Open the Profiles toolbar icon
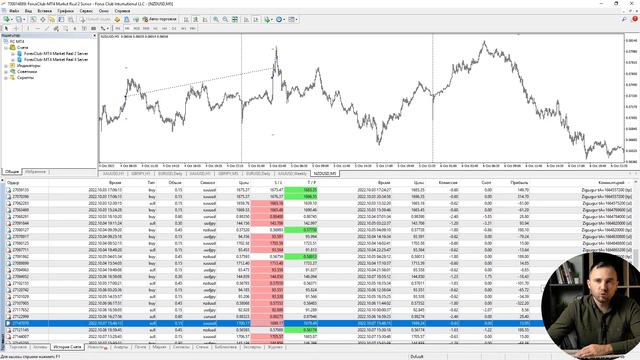Image resolution: width=640 pixels, height=360 pixels. 19,19
